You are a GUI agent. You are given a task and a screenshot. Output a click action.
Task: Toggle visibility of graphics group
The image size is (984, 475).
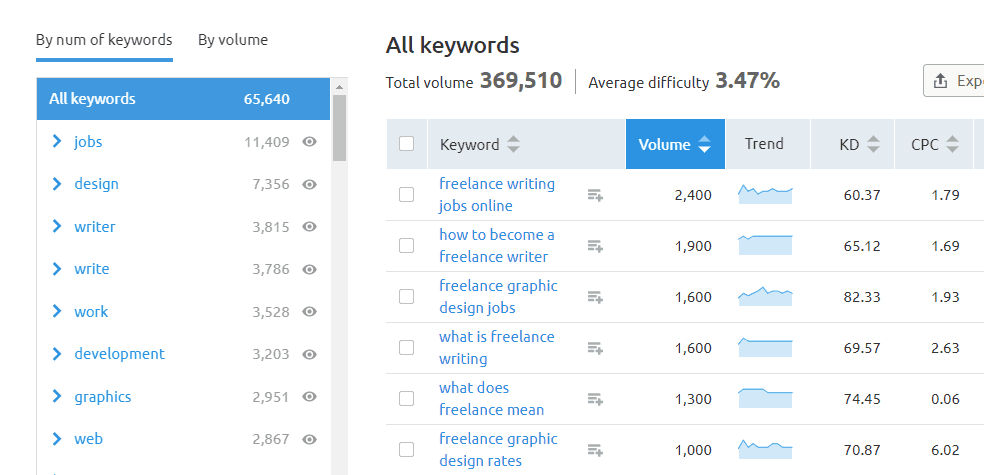click(309, 397)
